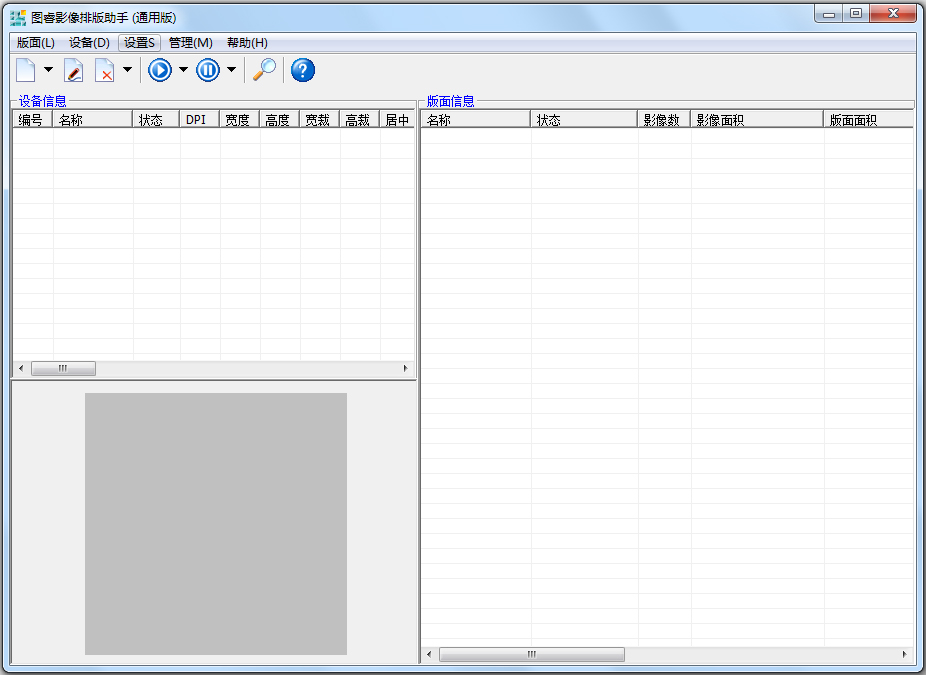The width and height of the screenshot is (926, 675).
Task: Click the device table 名称 column header
Action: coord(93,120)
